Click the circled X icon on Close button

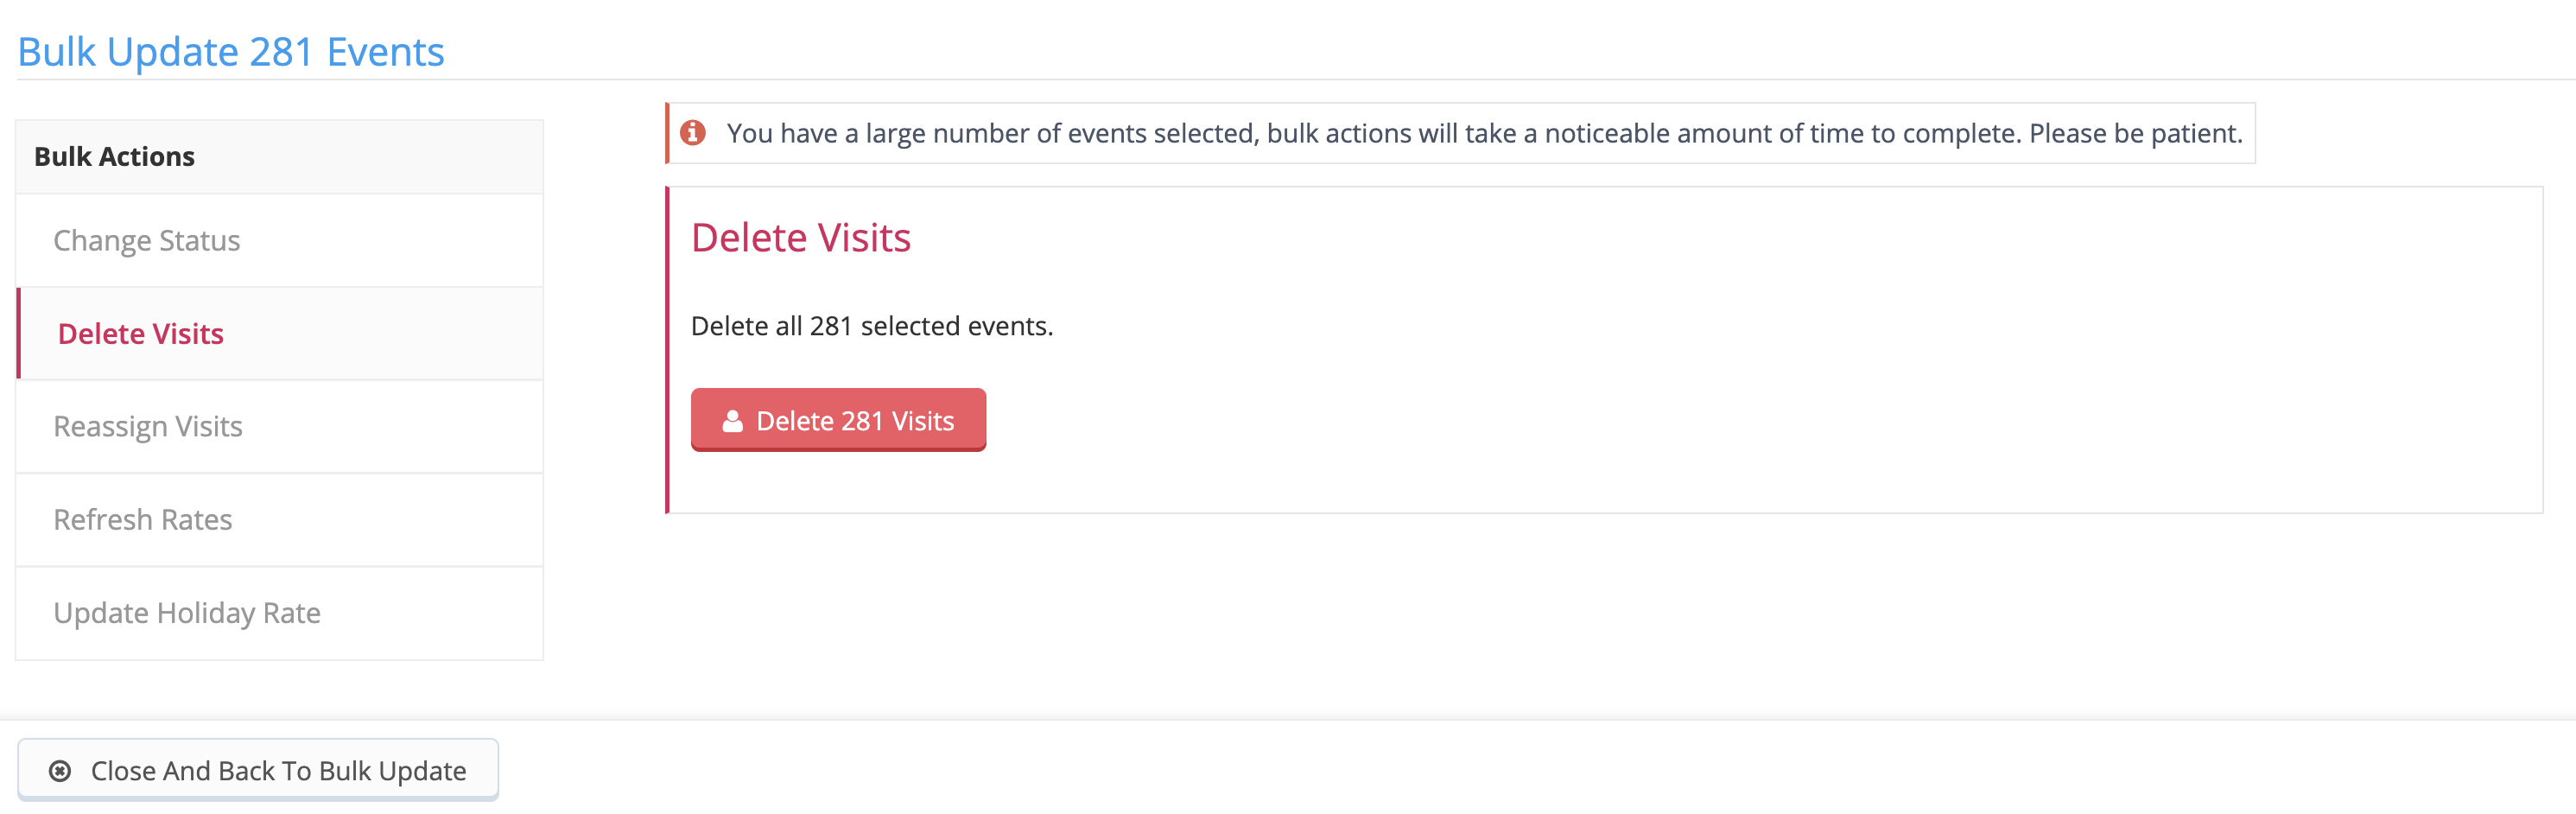pos(60,770)
